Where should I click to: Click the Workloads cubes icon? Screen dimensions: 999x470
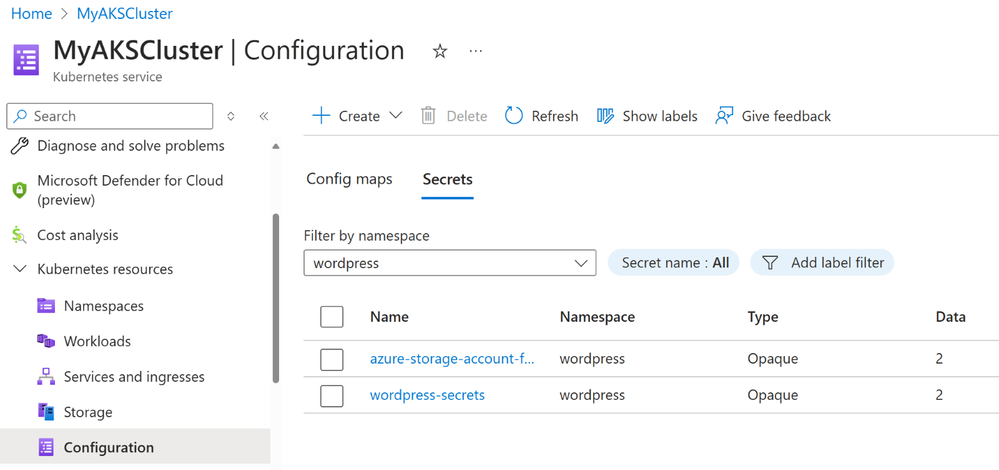tap(46, 341)
